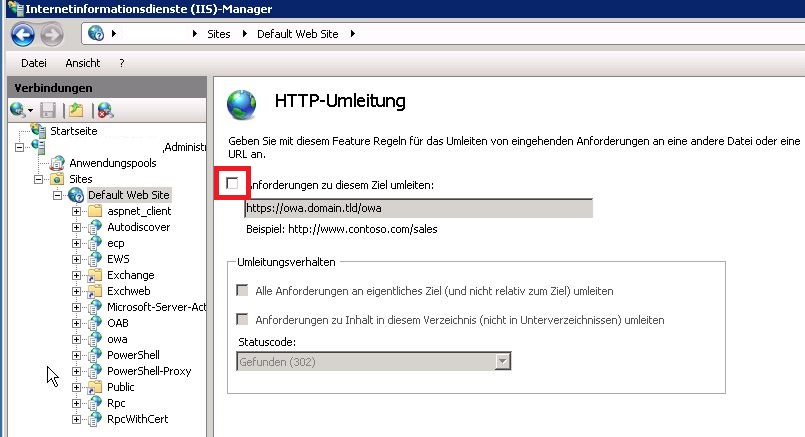Click the redirect URL text field
805x437 pixels.
point(418,208)
